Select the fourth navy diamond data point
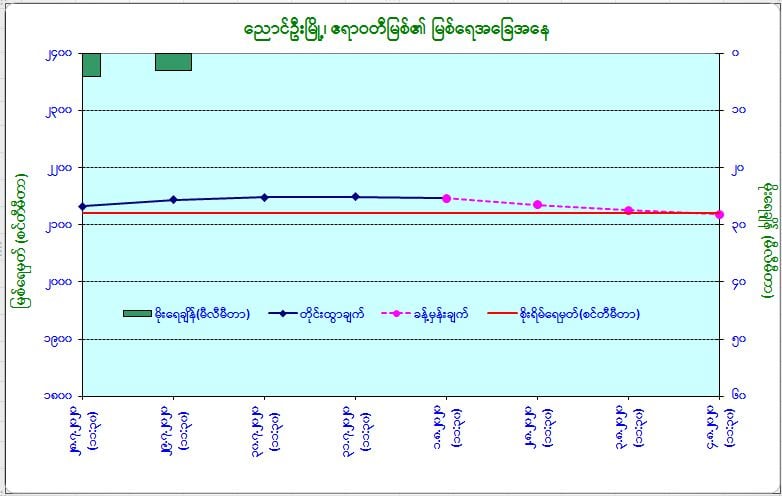The image size is (782, 496). (355, 197)
